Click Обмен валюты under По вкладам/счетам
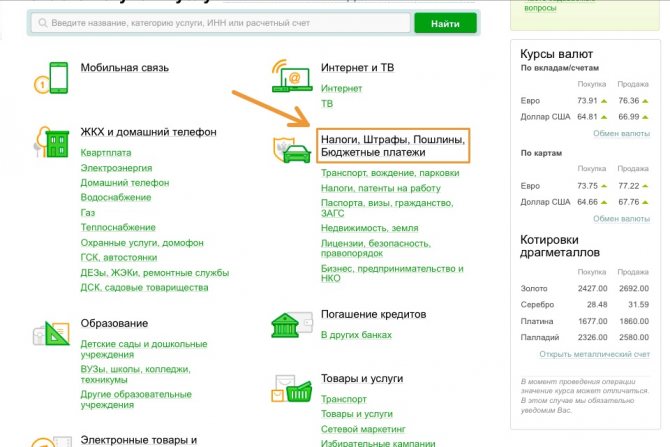The height and width of the screenshot is (447, 670). (621, 134)
